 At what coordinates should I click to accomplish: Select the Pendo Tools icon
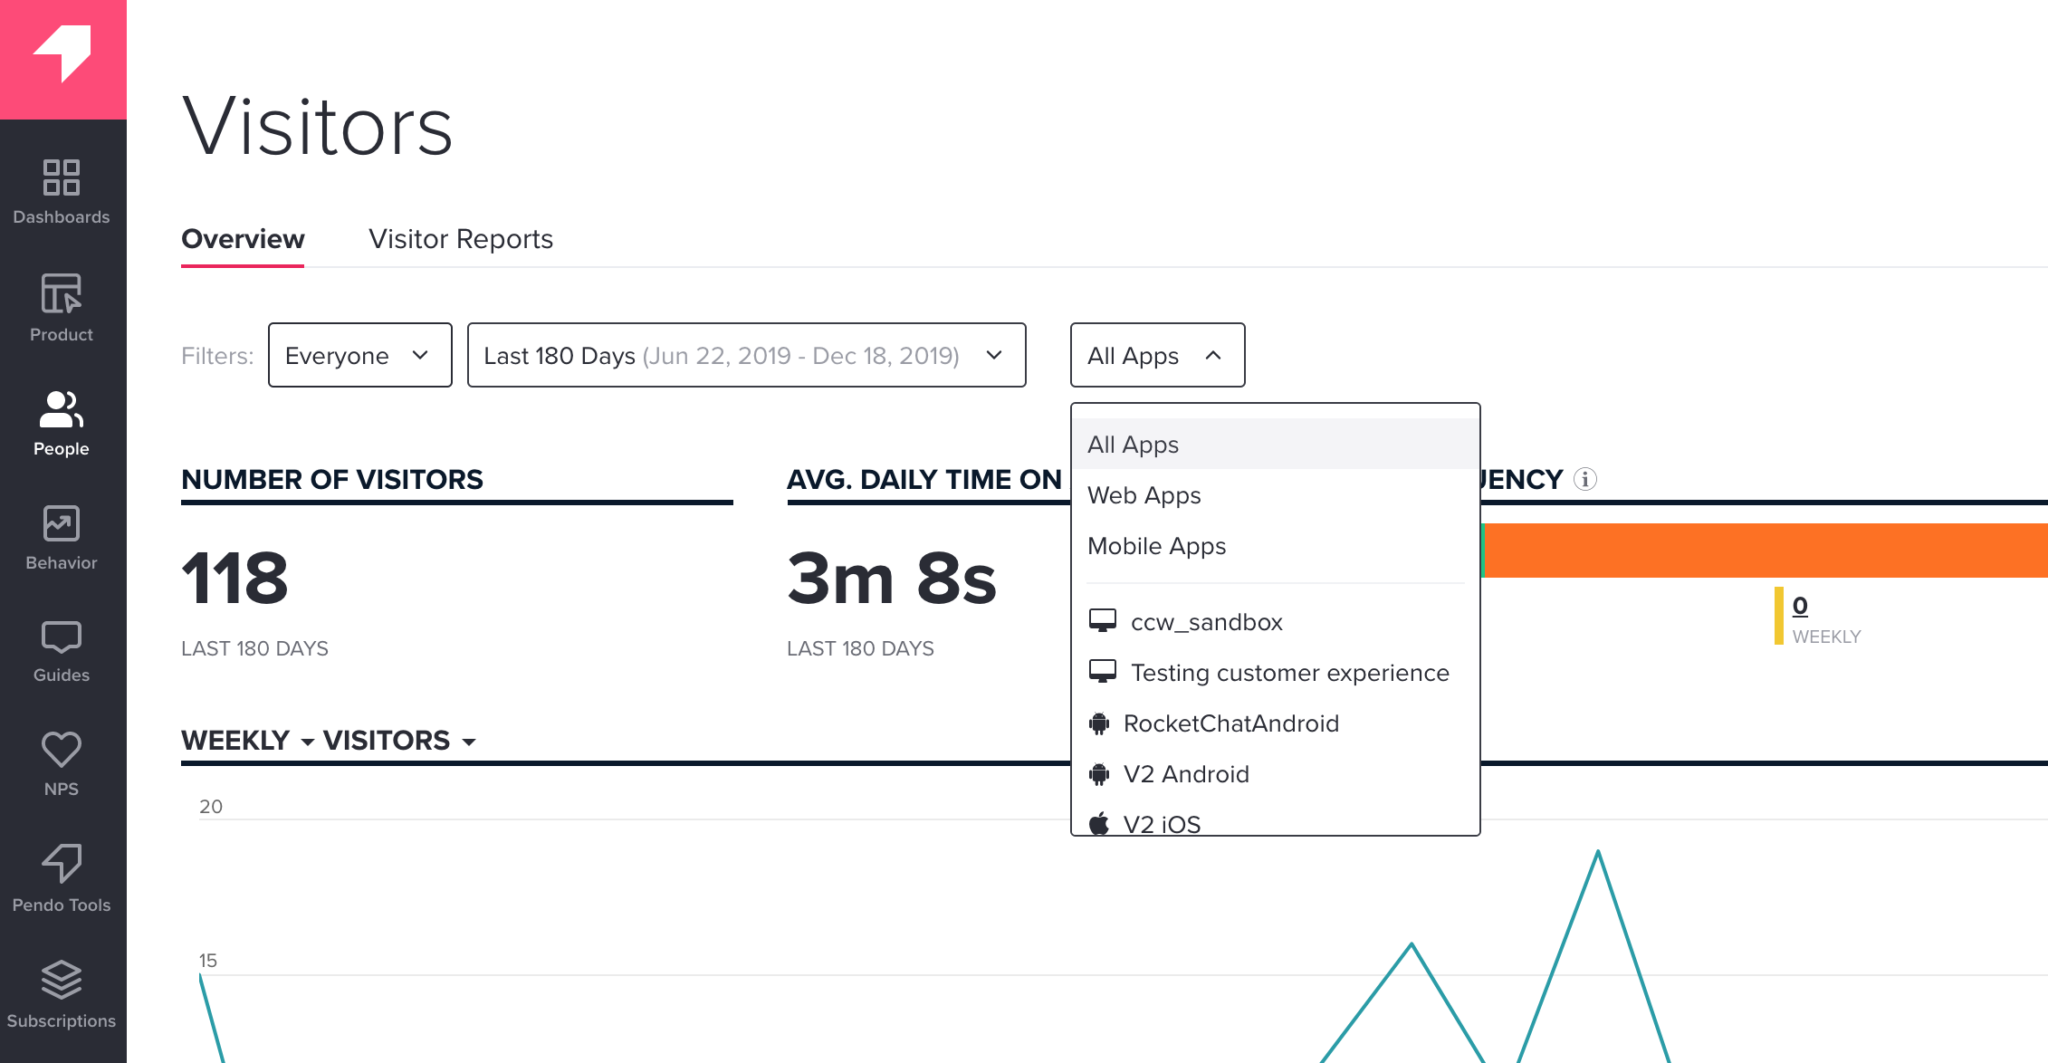pos(61,878)
